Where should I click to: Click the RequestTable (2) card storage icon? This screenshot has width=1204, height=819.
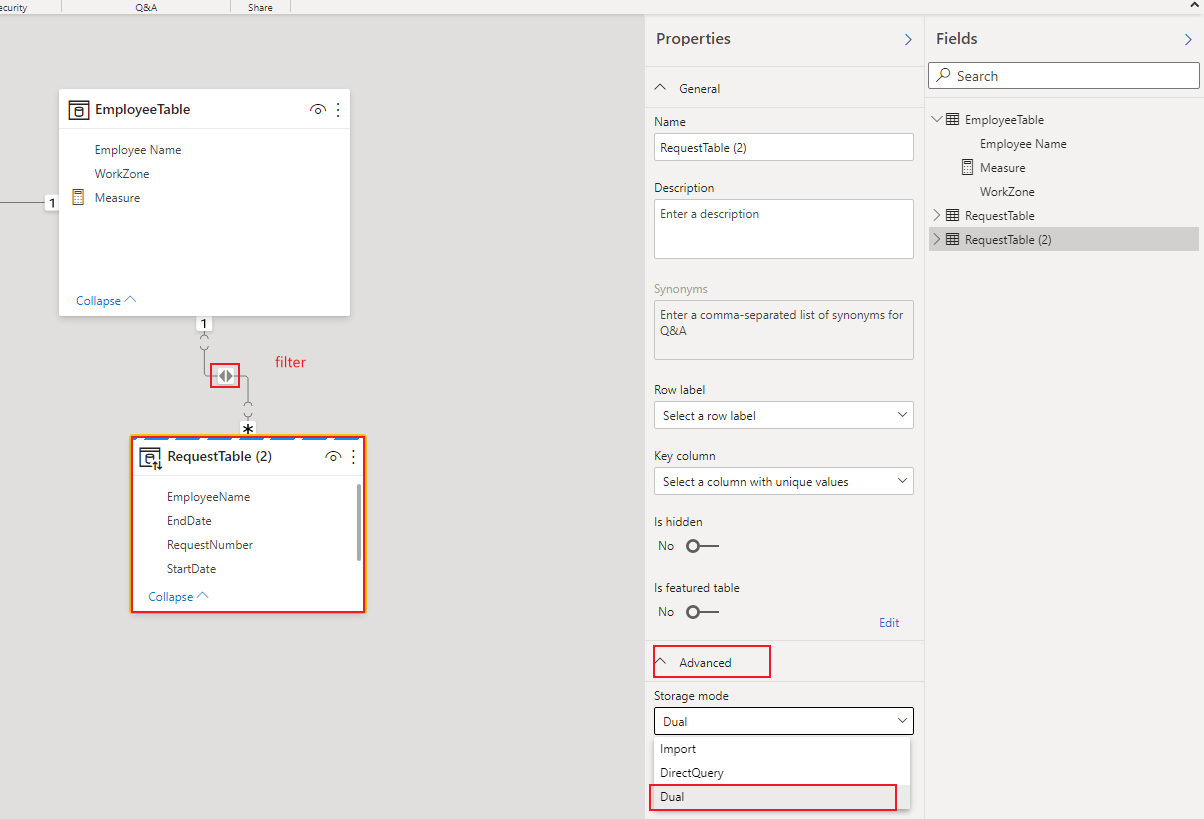click(x=150, y=458)
